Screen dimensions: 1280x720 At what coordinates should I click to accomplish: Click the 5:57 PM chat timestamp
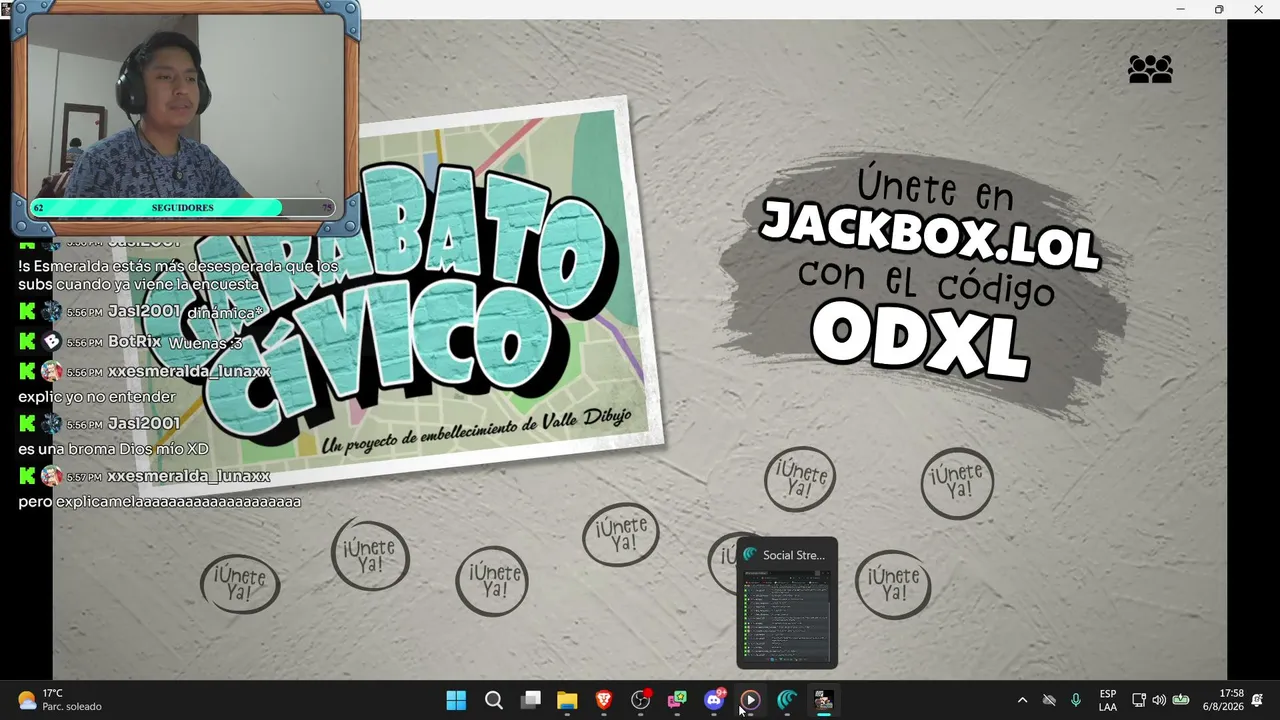[x=84, y=478]
